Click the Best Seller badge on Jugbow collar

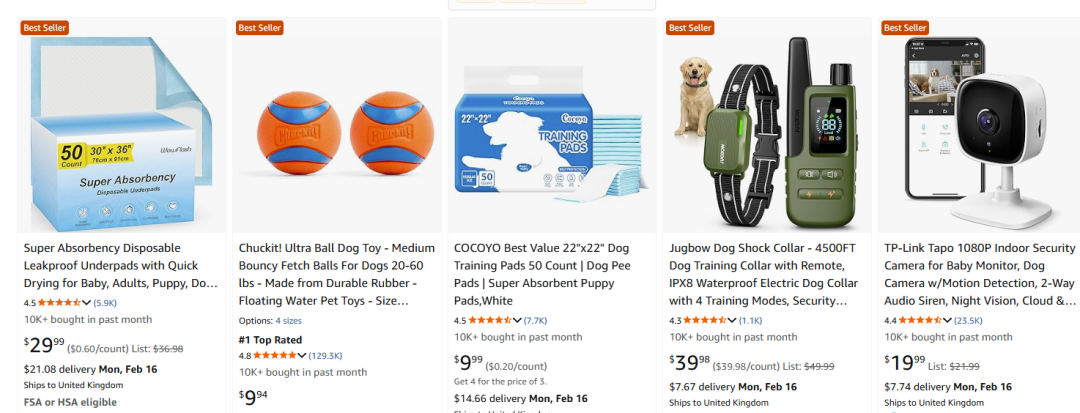click(690, 28)
